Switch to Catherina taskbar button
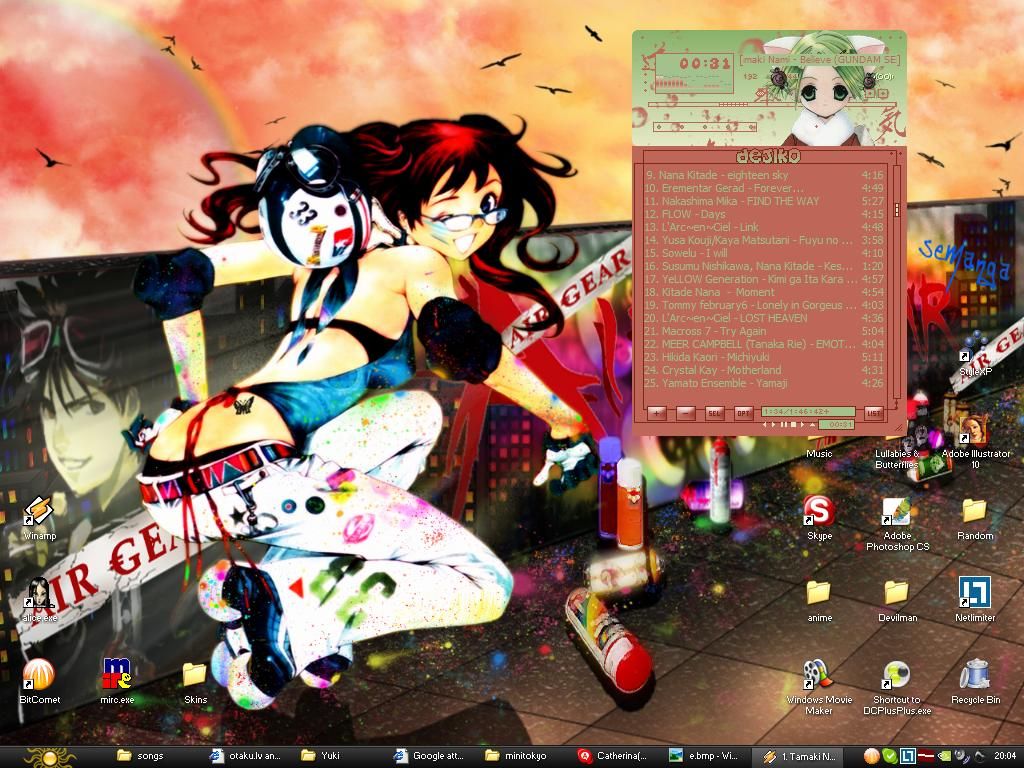Screen dimensions: 1024x768 tap(615, 757)
